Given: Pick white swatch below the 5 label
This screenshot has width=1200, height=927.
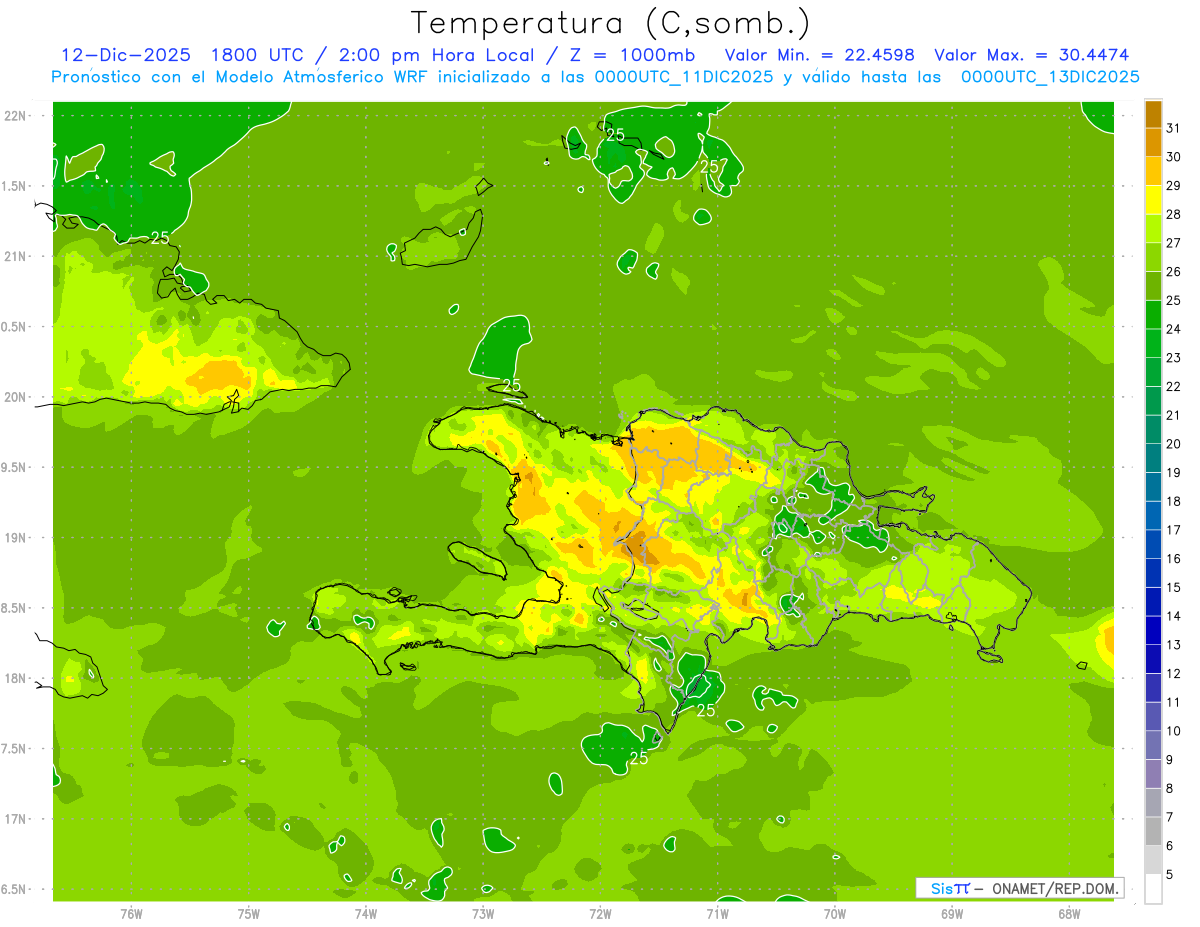Looking at the screenshot, I should [1153, 889].
